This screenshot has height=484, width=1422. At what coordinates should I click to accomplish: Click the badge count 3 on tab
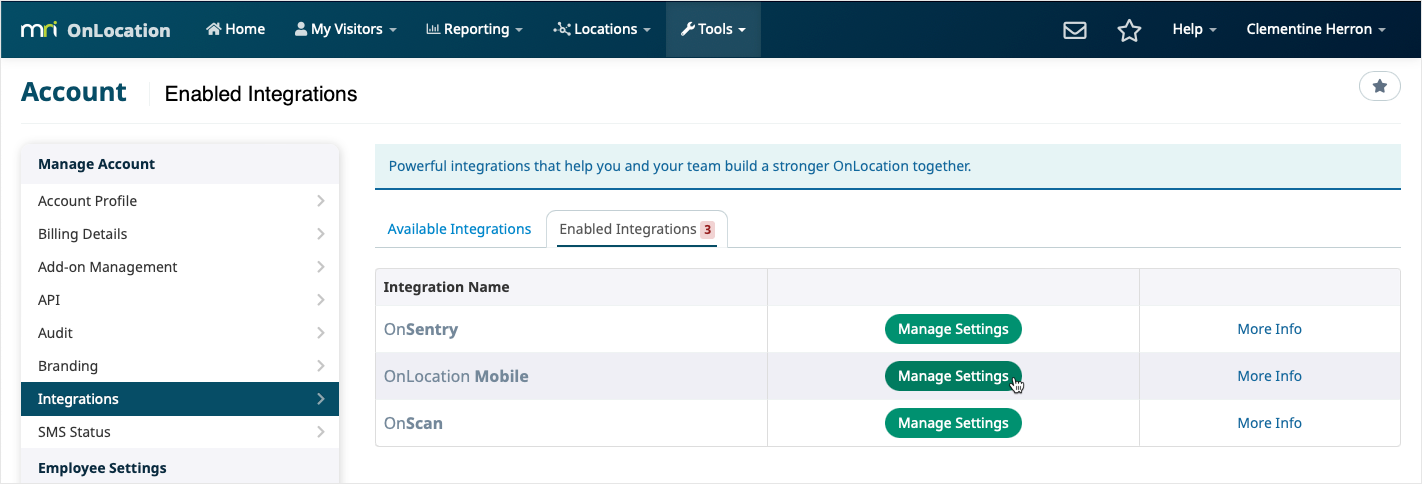click(x=707, y=230)
